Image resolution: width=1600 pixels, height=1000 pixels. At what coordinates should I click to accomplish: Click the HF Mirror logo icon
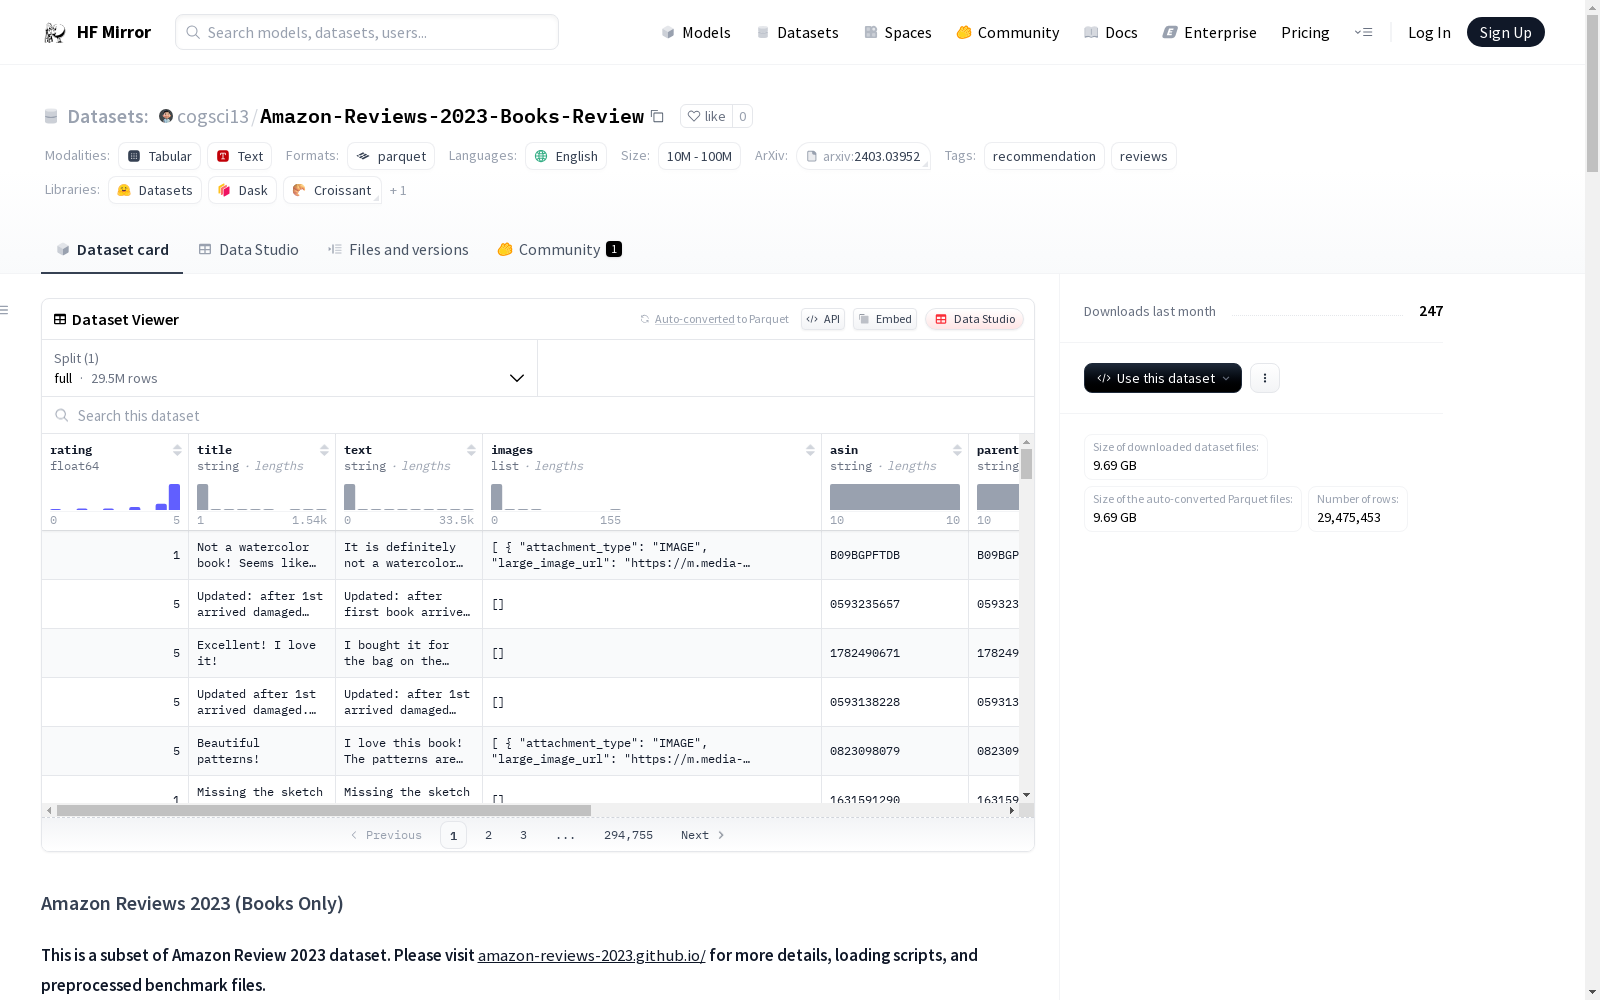(55, 33)
